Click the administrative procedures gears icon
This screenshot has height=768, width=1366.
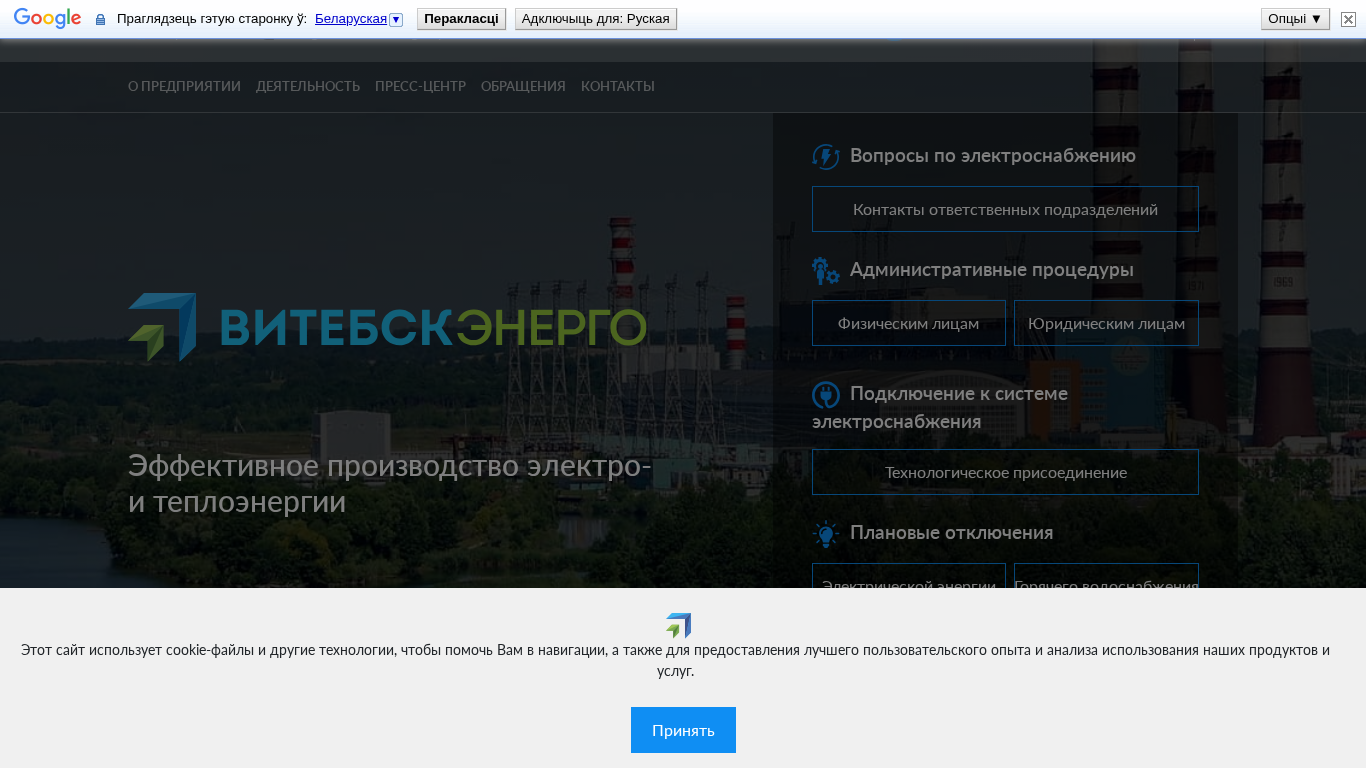pyautogui.click(x=826, y=271)
